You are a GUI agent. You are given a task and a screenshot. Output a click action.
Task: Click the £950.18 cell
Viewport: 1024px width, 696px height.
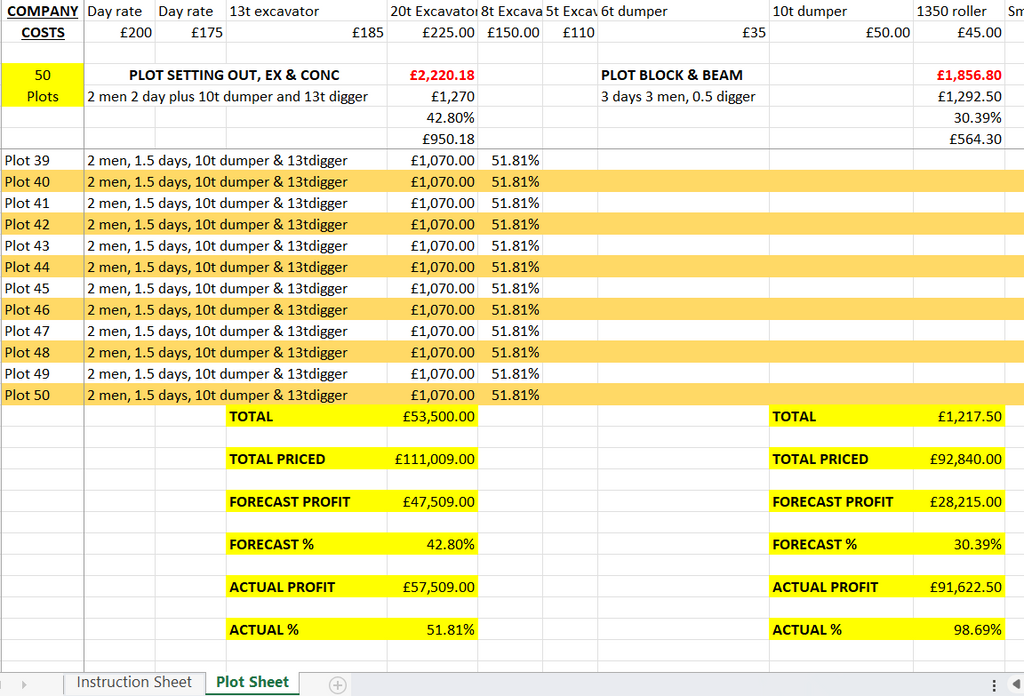pos(432,139)
